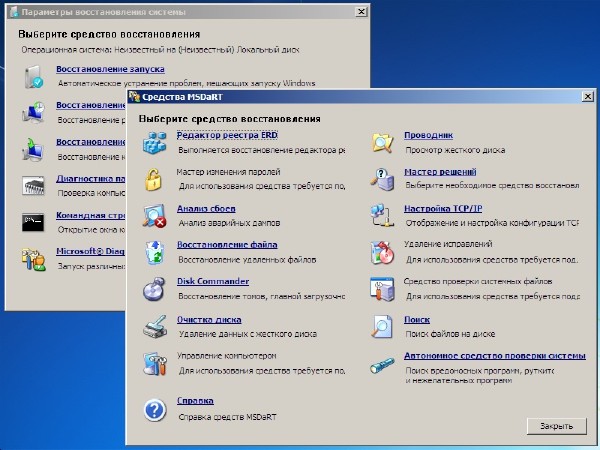The height and width of the screenshot is (450, 600).
Task: Click the Disk Commander icon
Action: point(154,289)
